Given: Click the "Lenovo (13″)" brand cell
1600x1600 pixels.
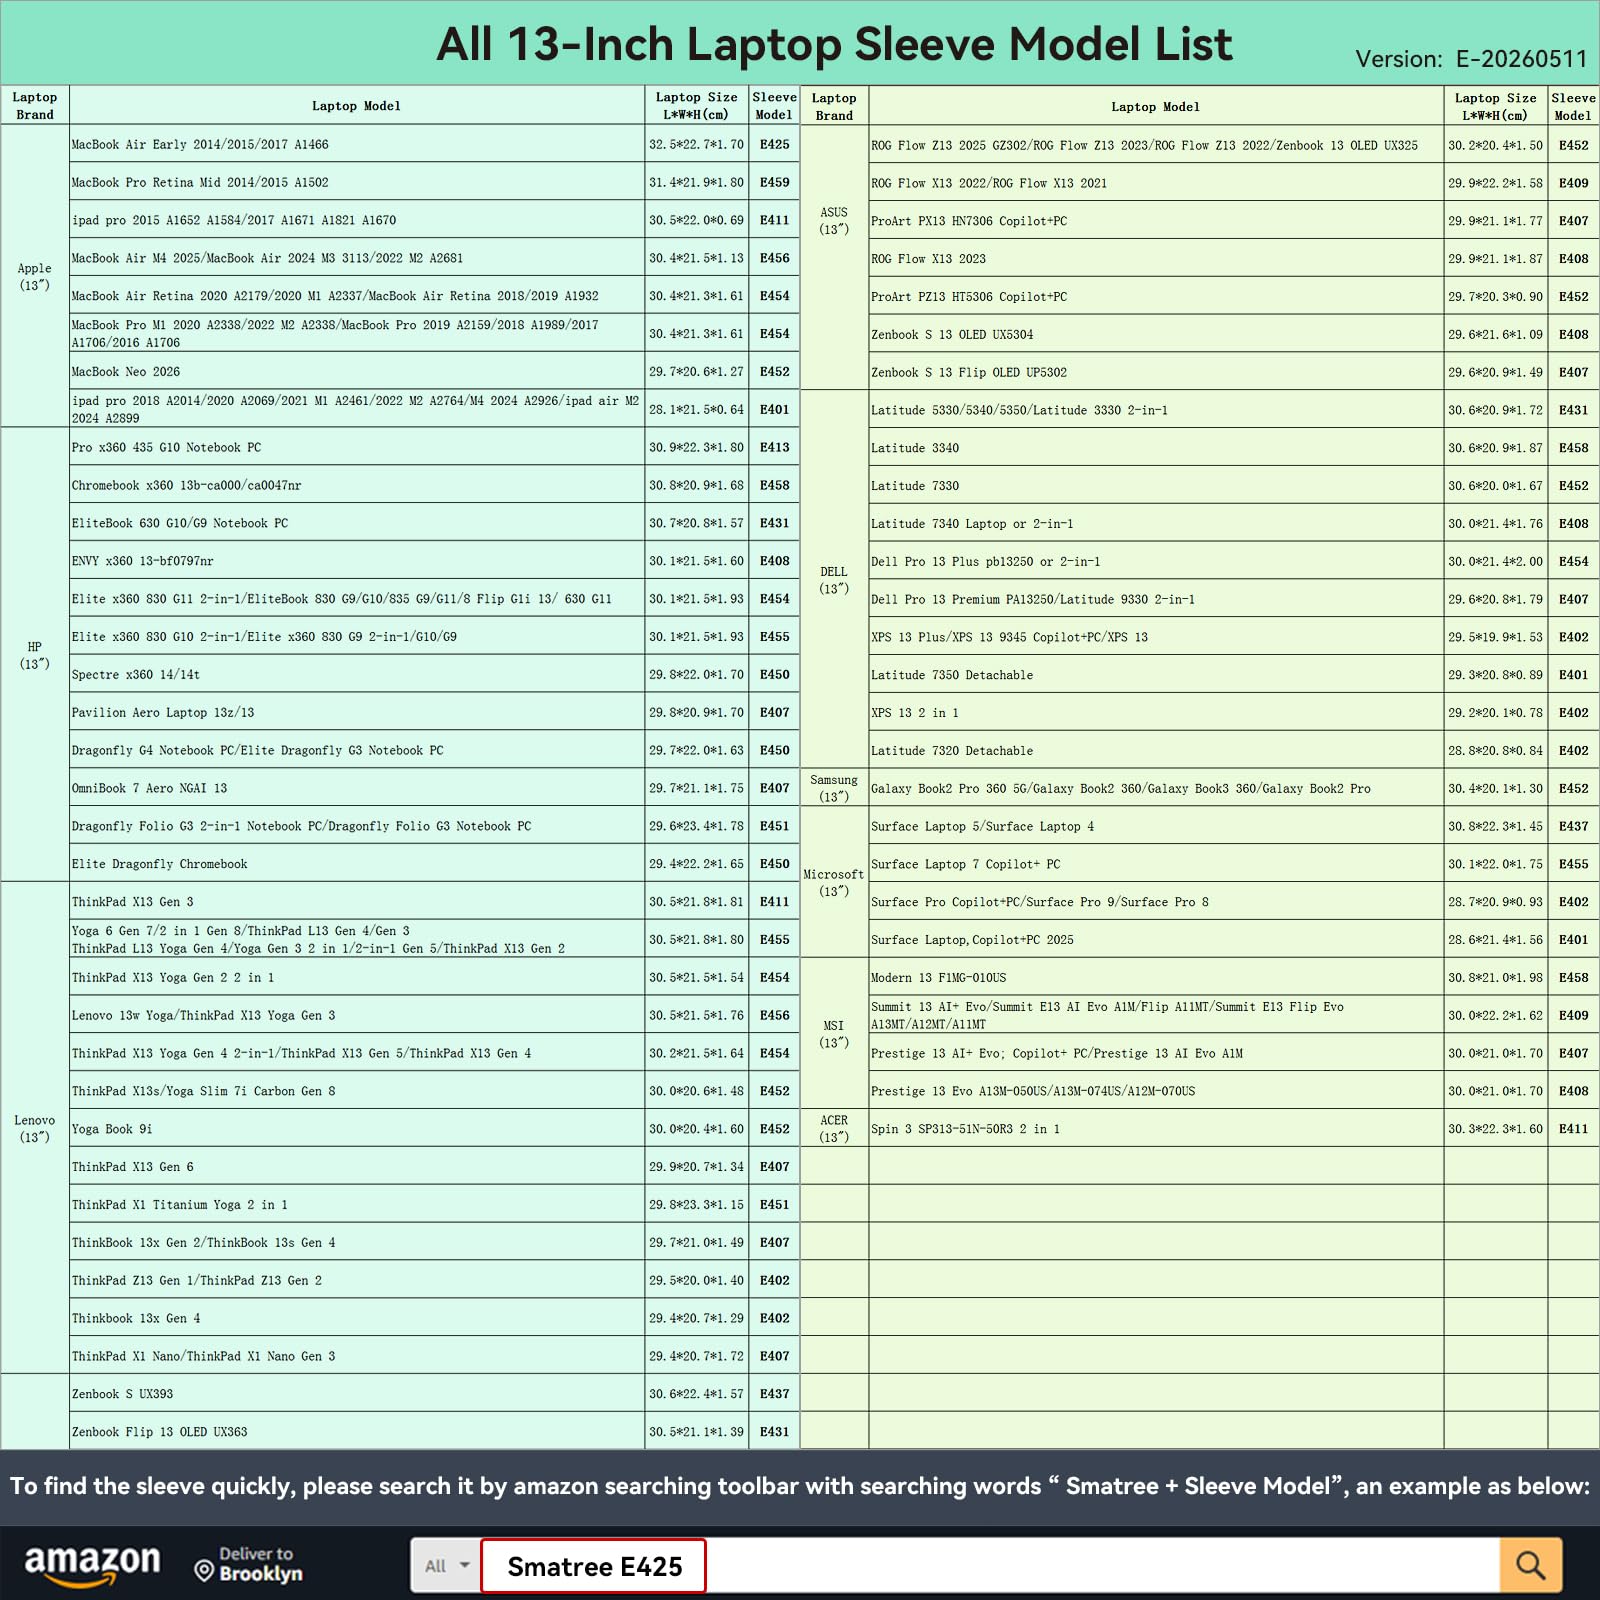Looking at the screenshot, I should [x=35, y=1128].
